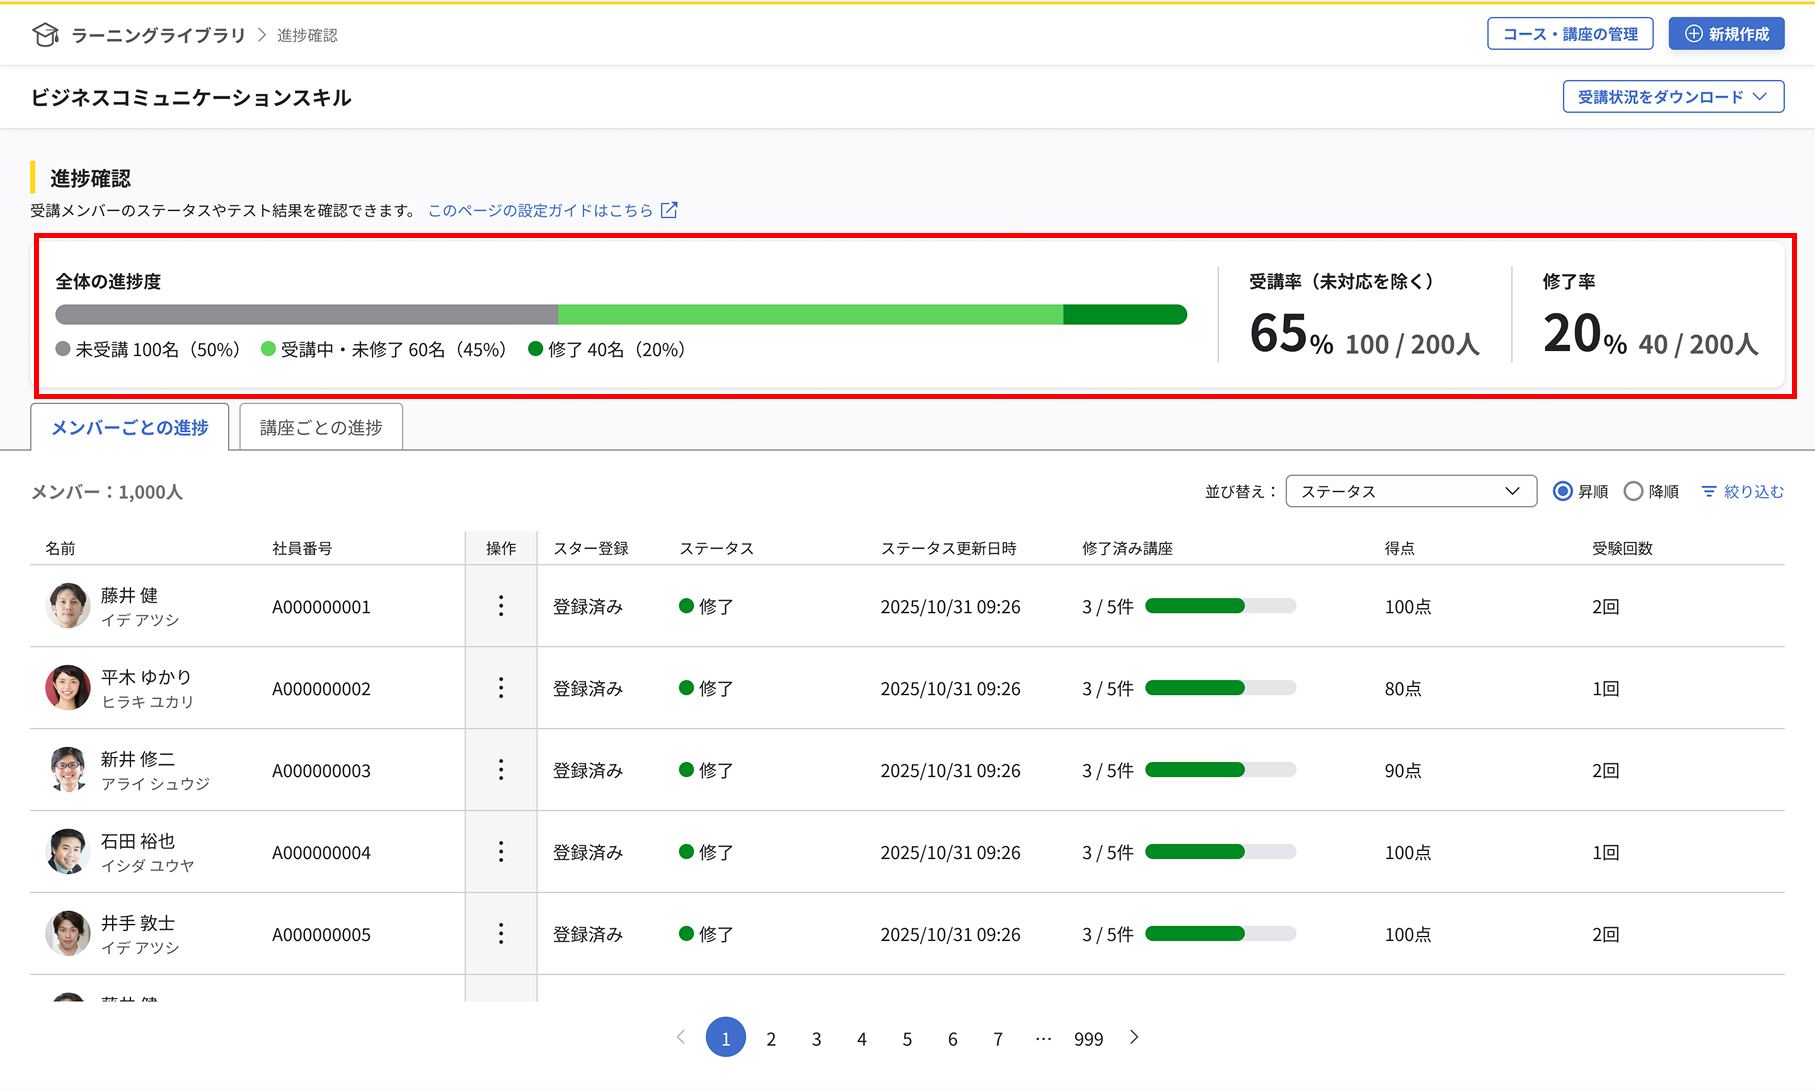Click メンバー：1,000人 count label
1815x1091 pixels.
(107, 492)
